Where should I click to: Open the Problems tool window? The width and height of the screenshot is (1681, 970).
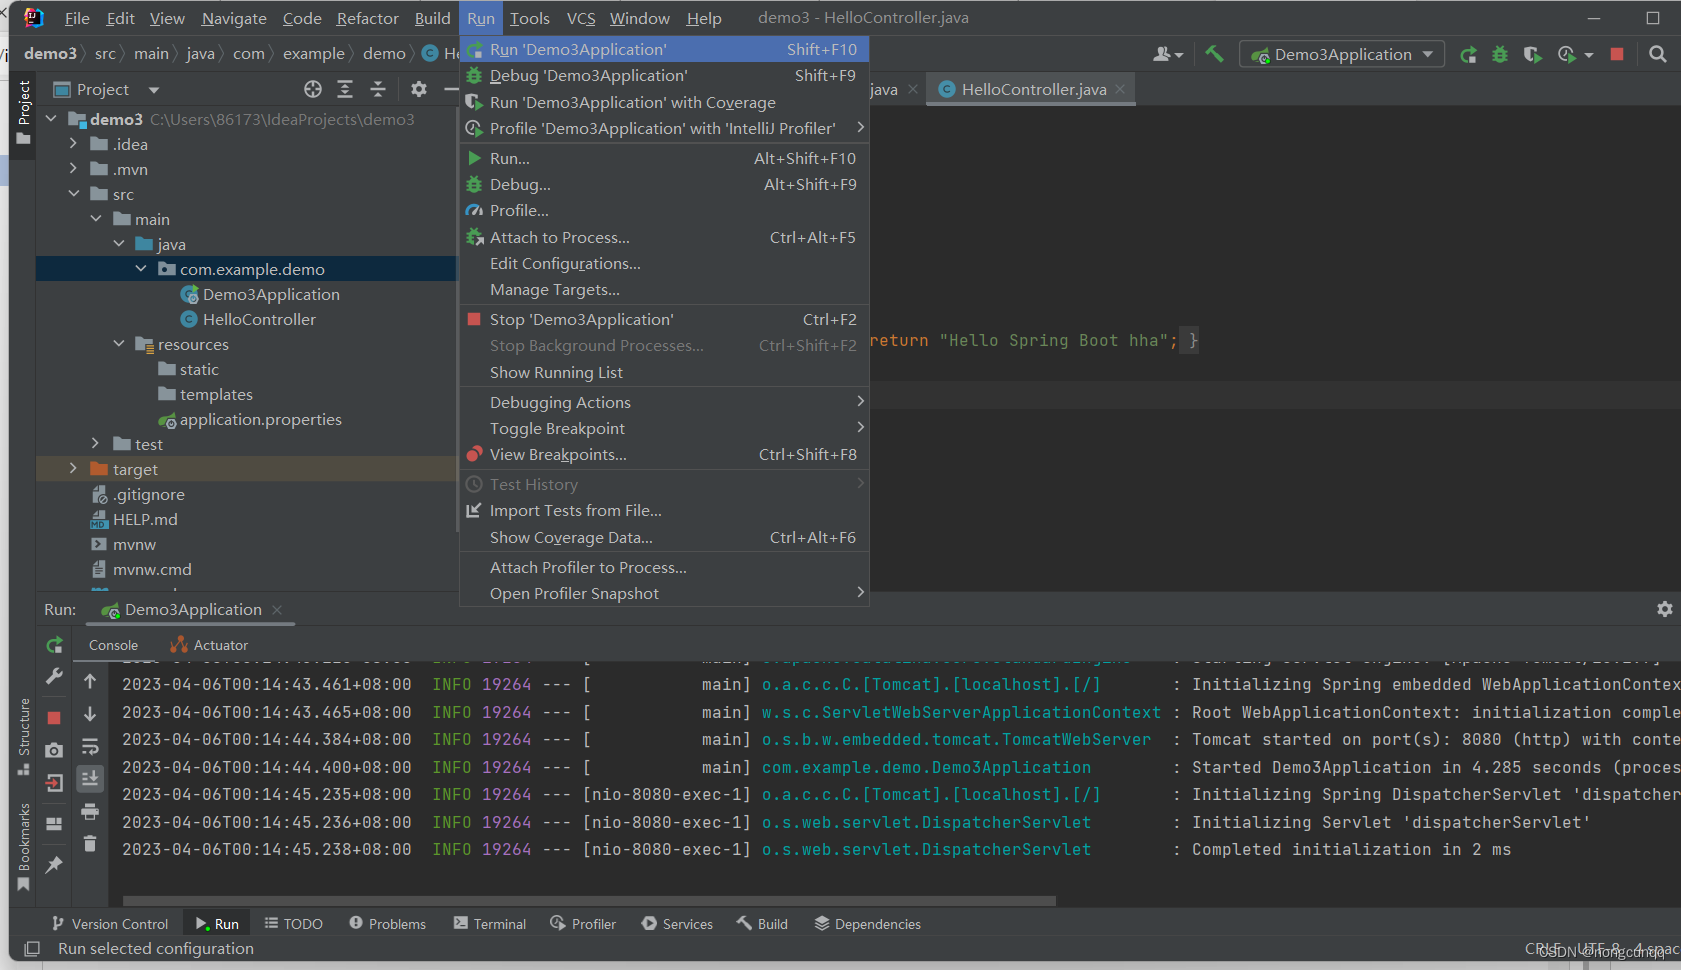click(387, 924)
